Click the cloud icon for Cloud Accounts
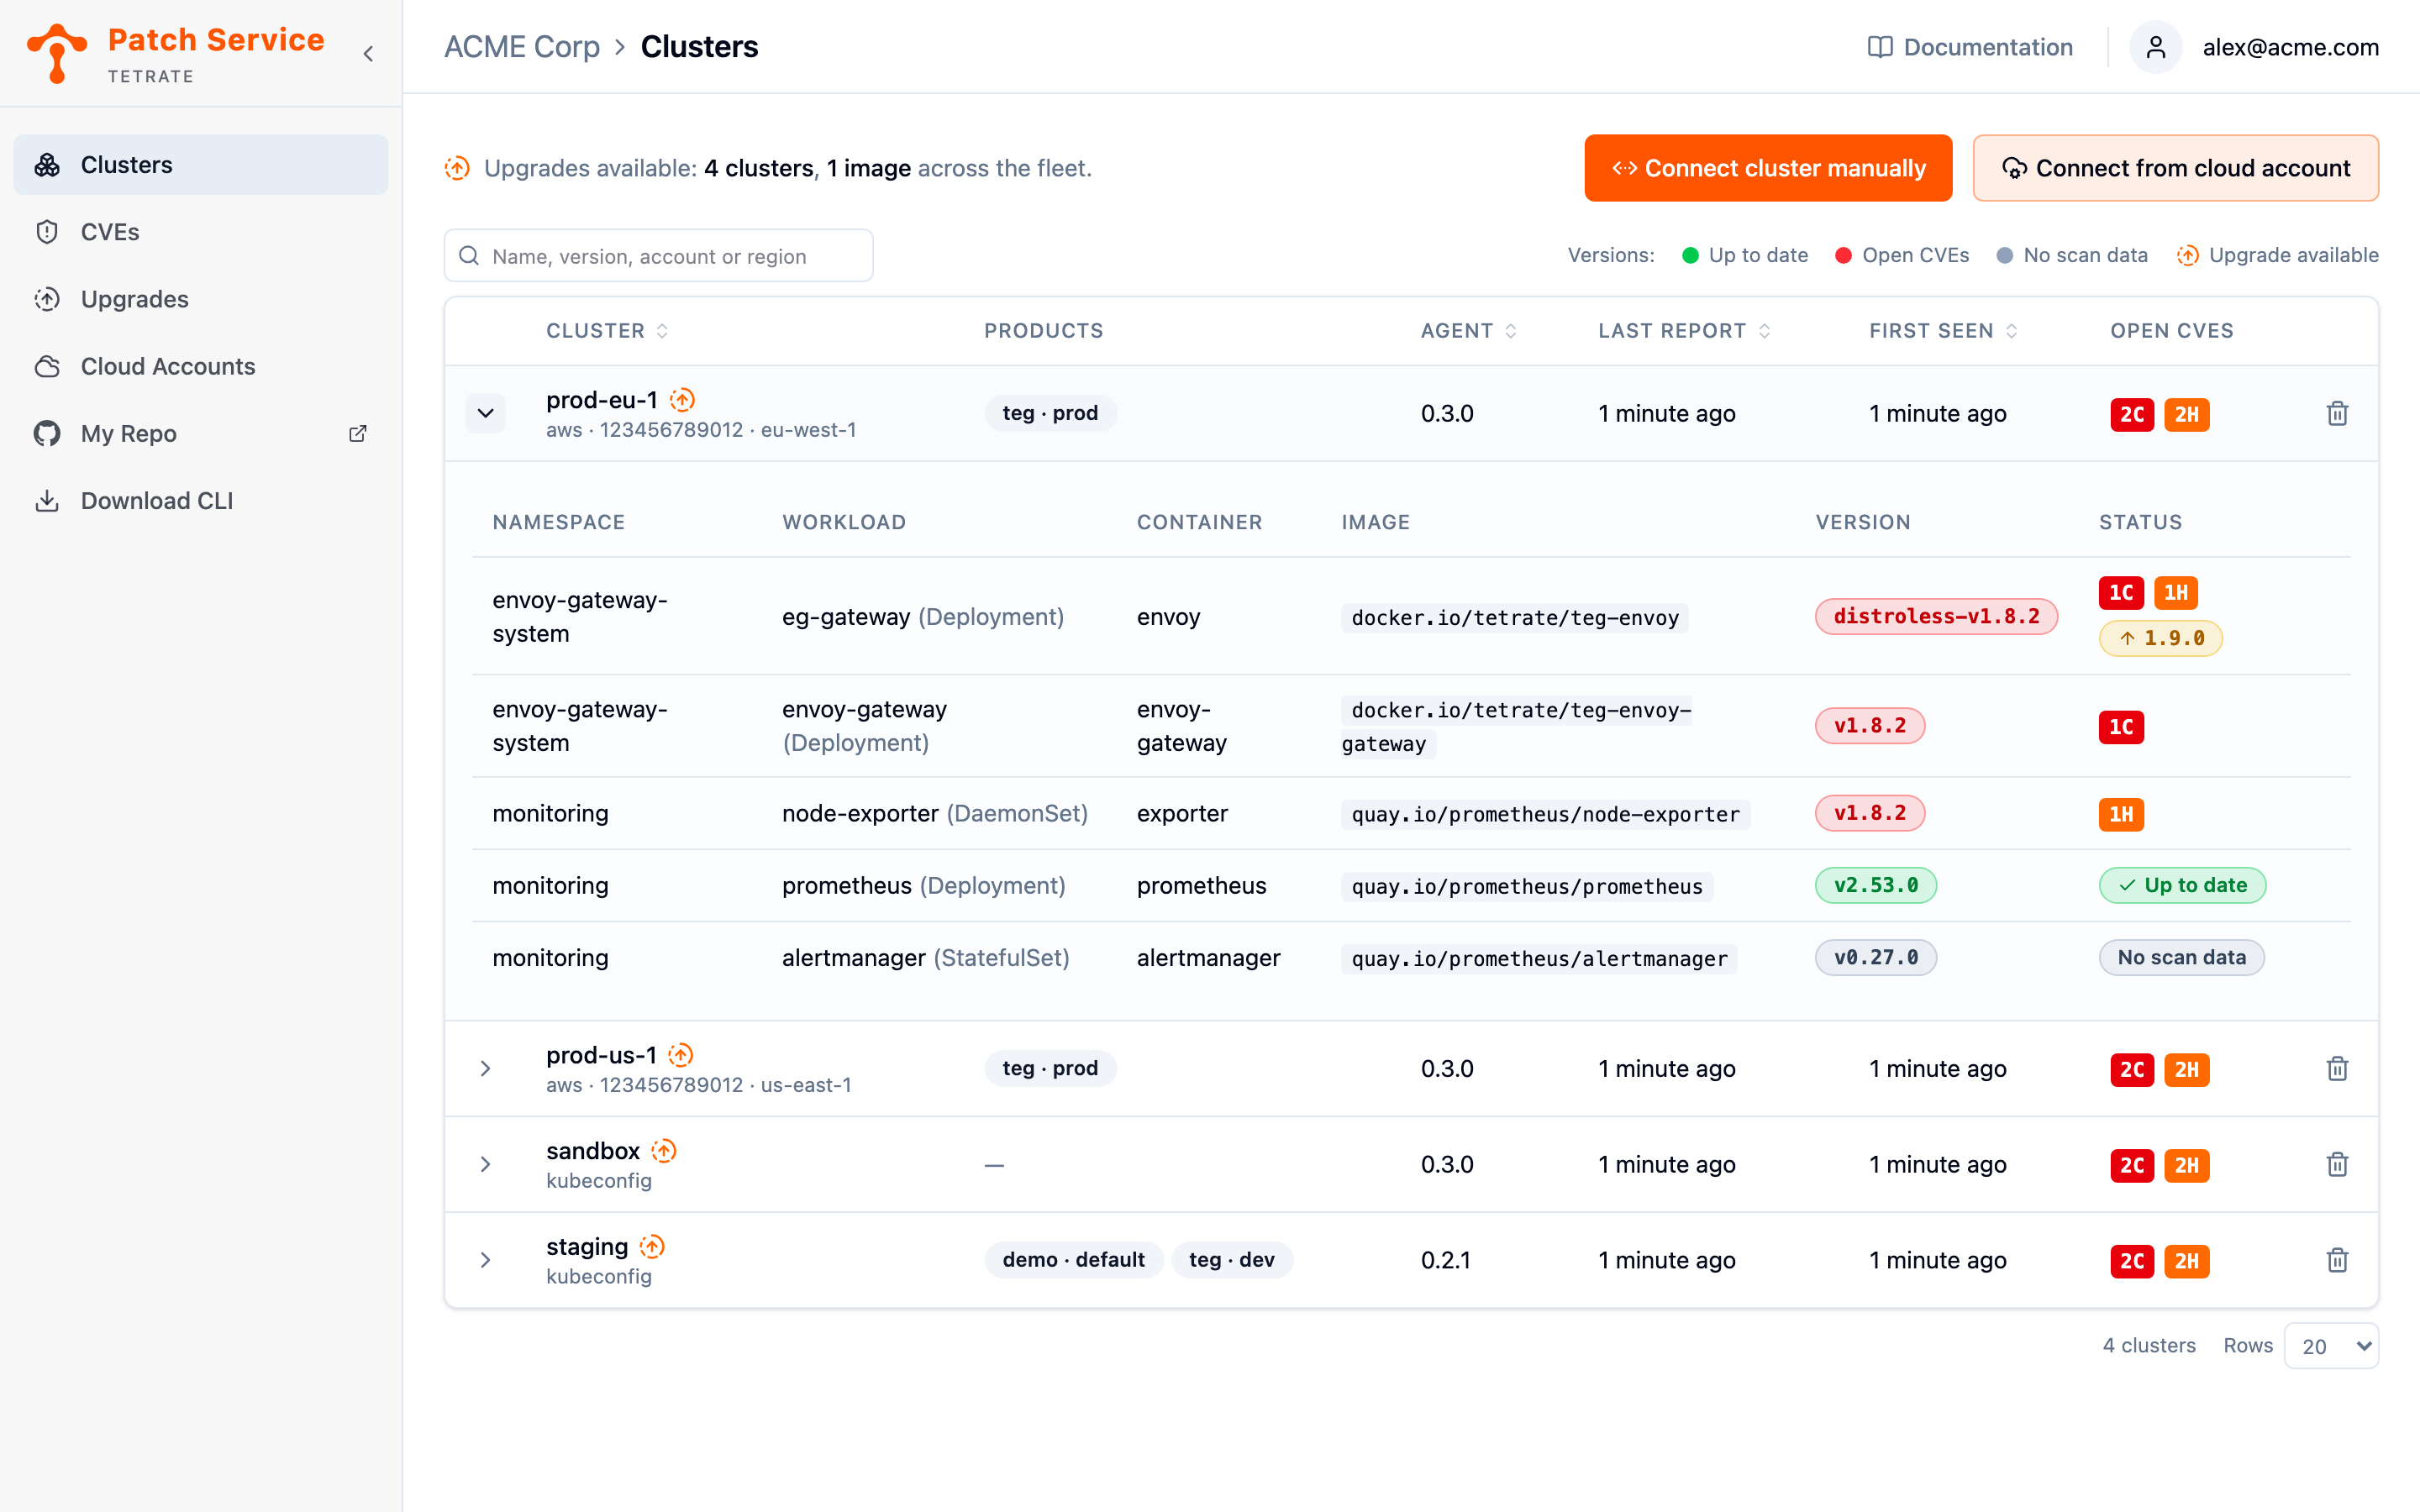2420x1512 pixels. point(47,366)
